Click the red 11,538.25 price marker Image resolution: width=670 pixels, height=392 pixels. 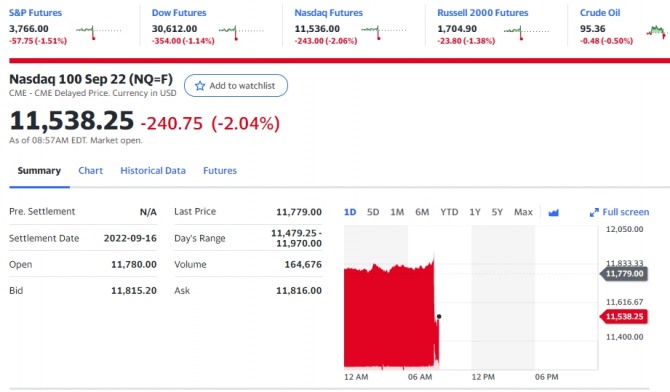tap(624, 317)
